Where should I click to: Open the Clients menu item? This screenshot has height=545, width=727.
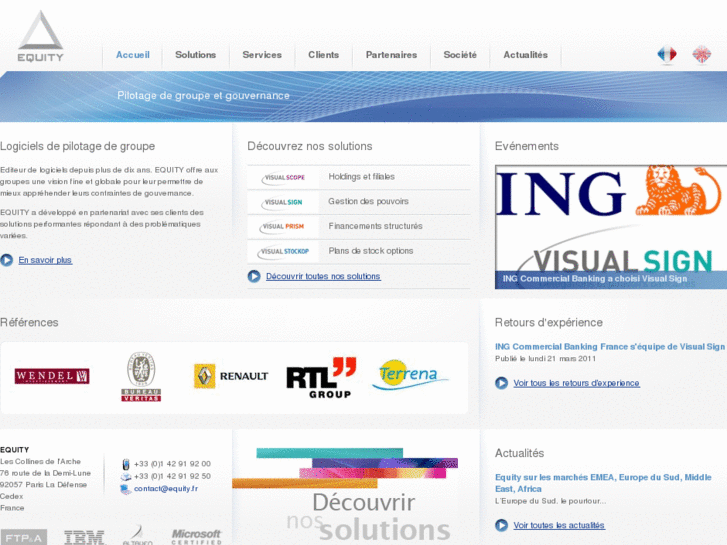pyautogui.click(x=324, y=55)
